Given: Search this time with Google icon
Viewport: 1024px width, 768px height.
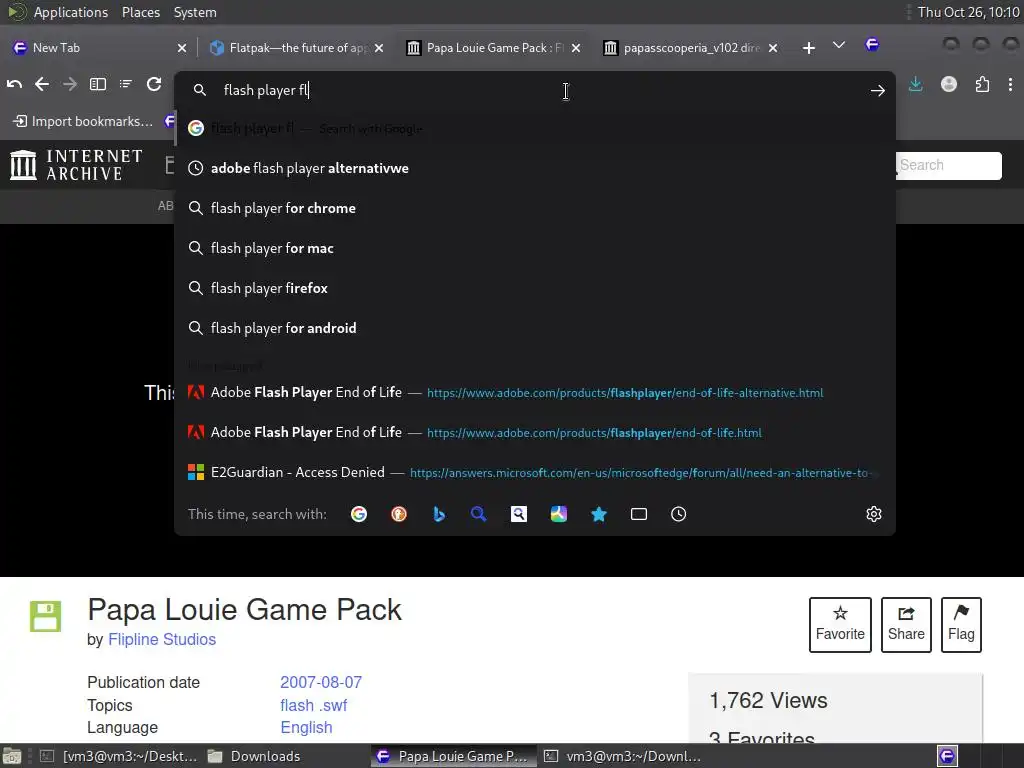Looking at the screenshot, I should click(x=359, y=514).
